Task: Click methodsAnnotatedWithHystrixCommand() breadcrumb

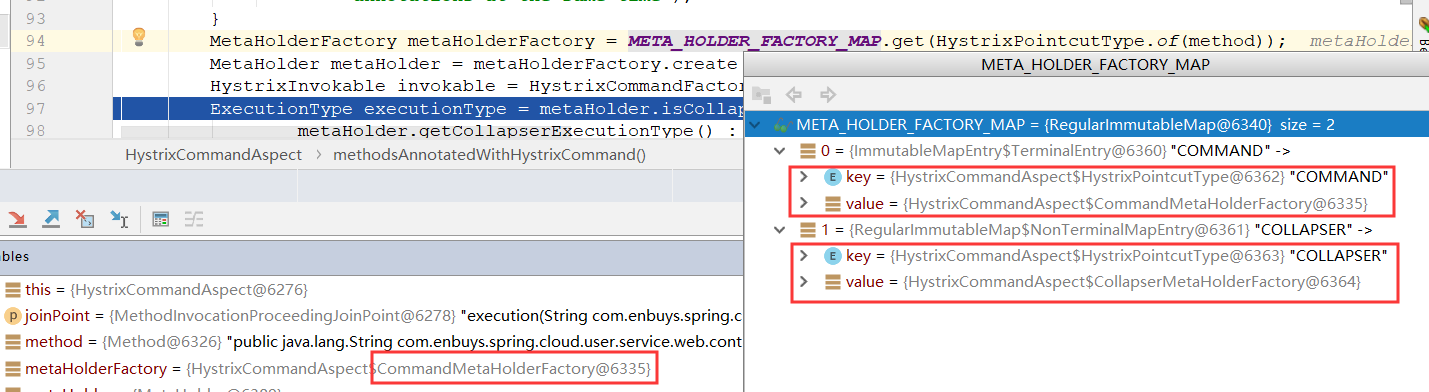Action: [490, 155]
